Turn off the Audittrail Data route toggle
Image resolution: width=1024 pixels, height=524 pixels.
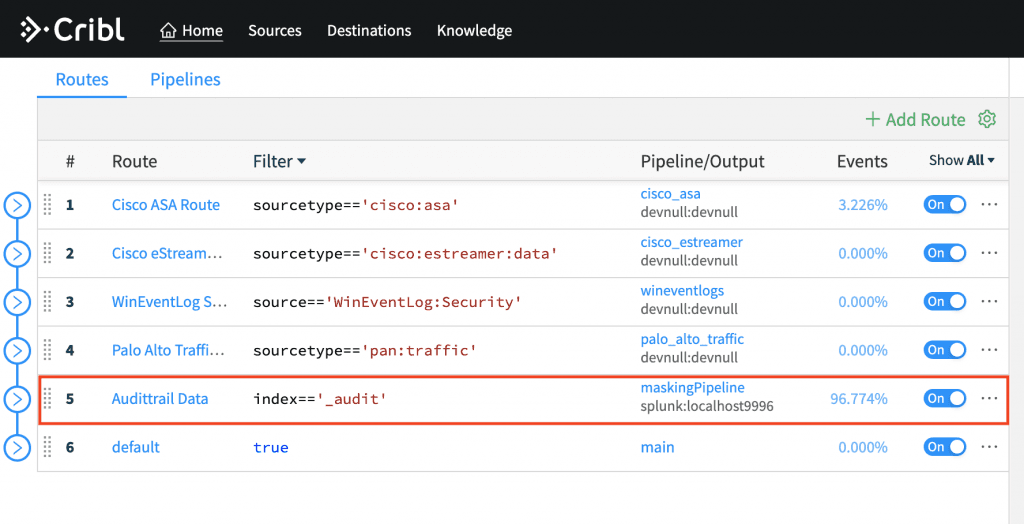944,398
